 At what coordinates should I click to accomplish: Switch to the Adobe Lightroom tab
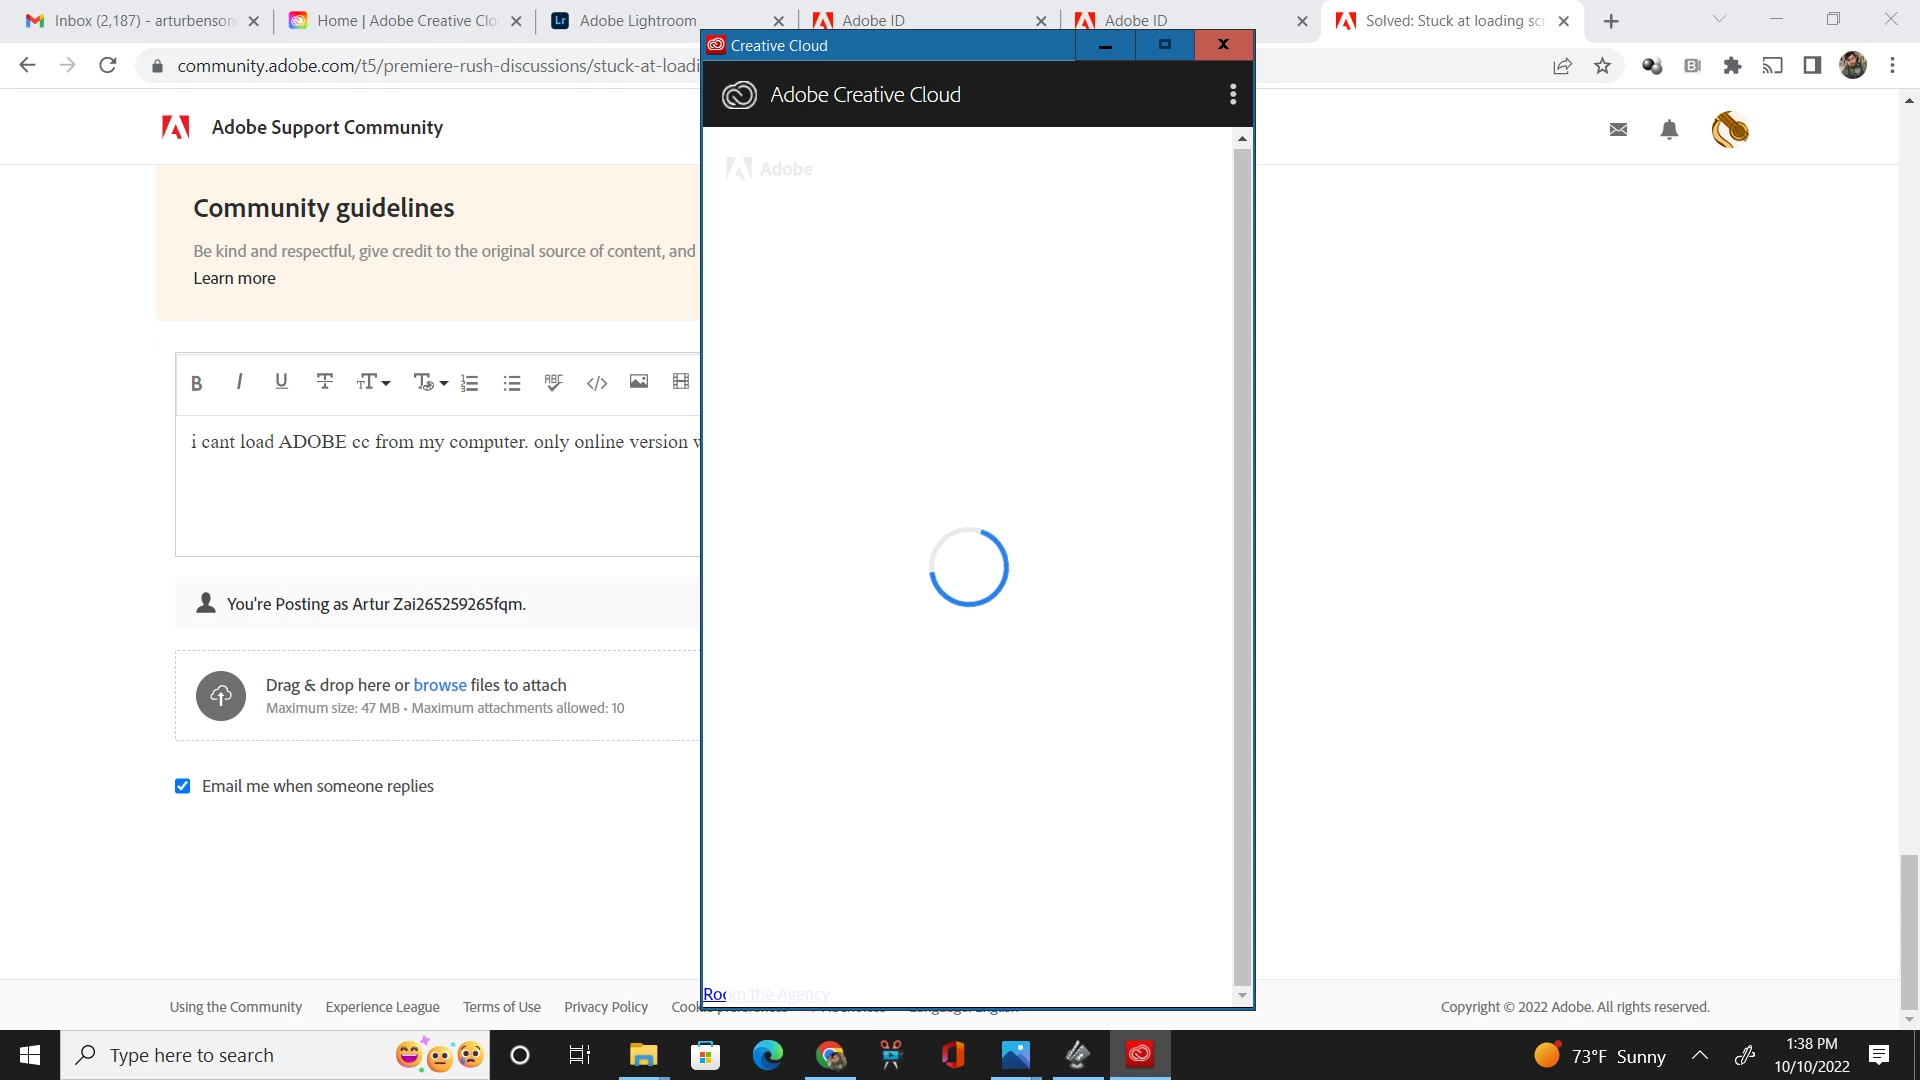(x=638, y=21)
